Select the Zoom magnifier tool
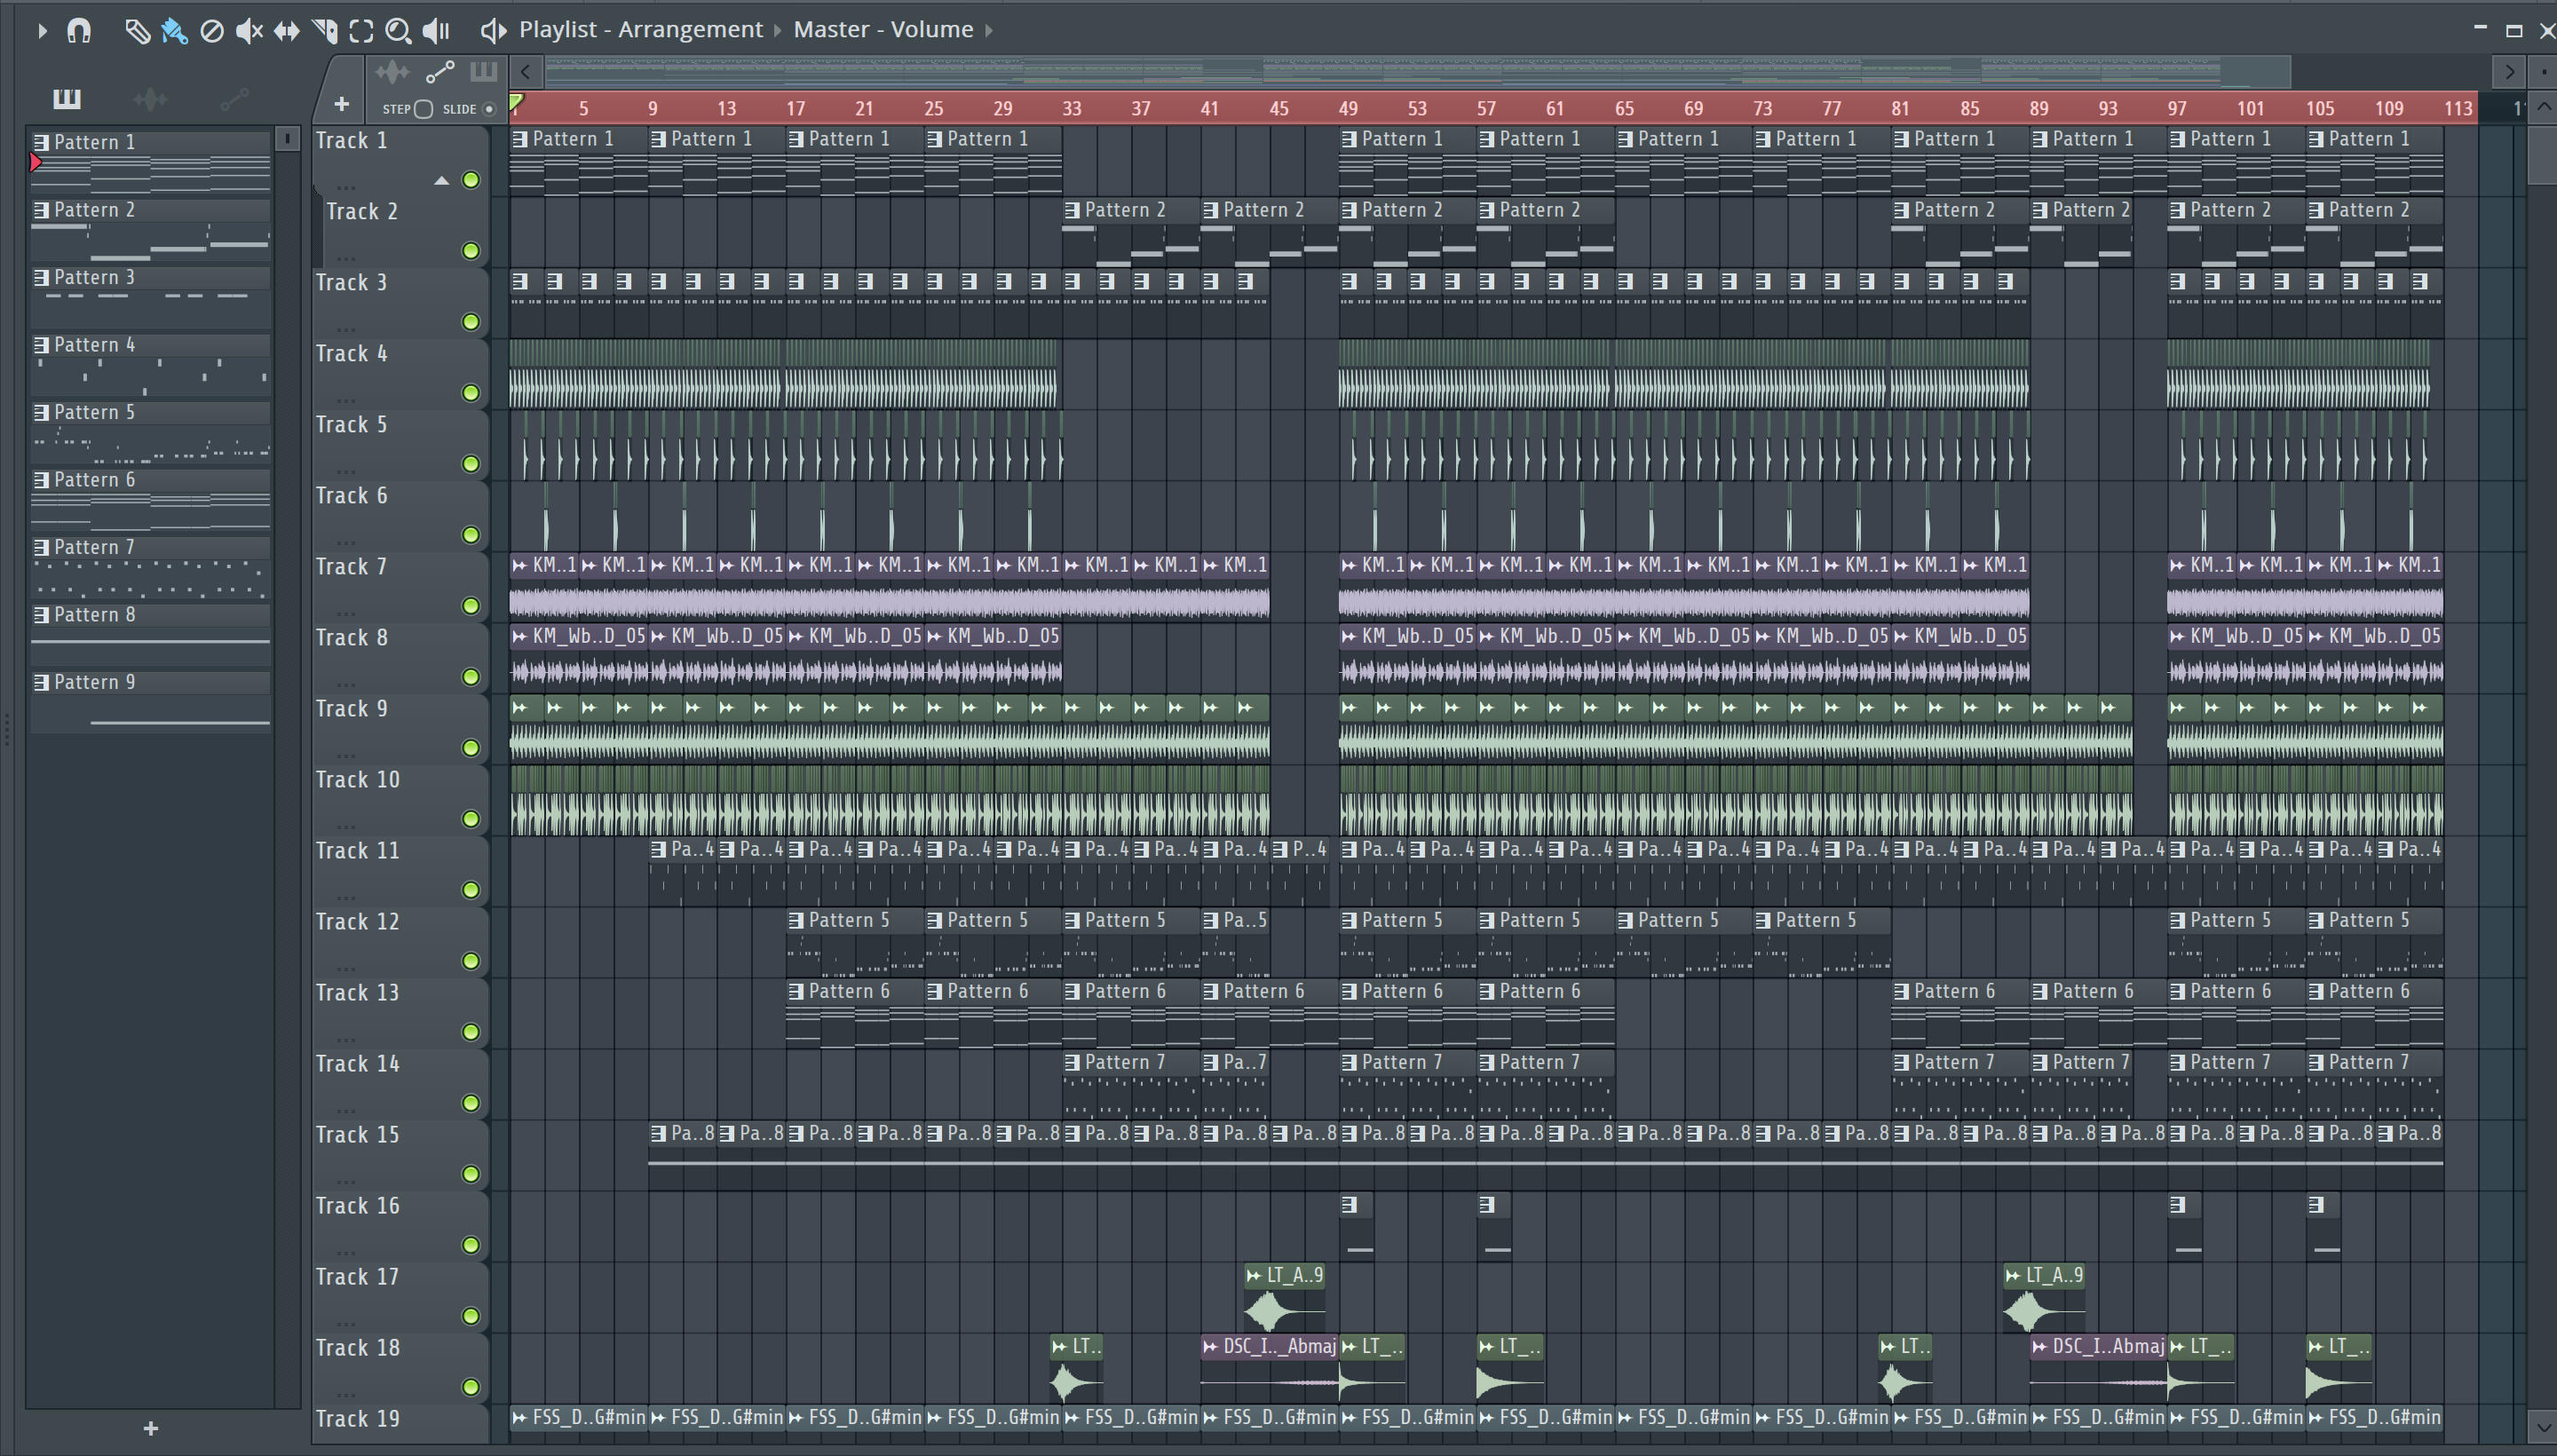Image resolution: width=2557 pixels, height=1456 pixels. point(398,31)
